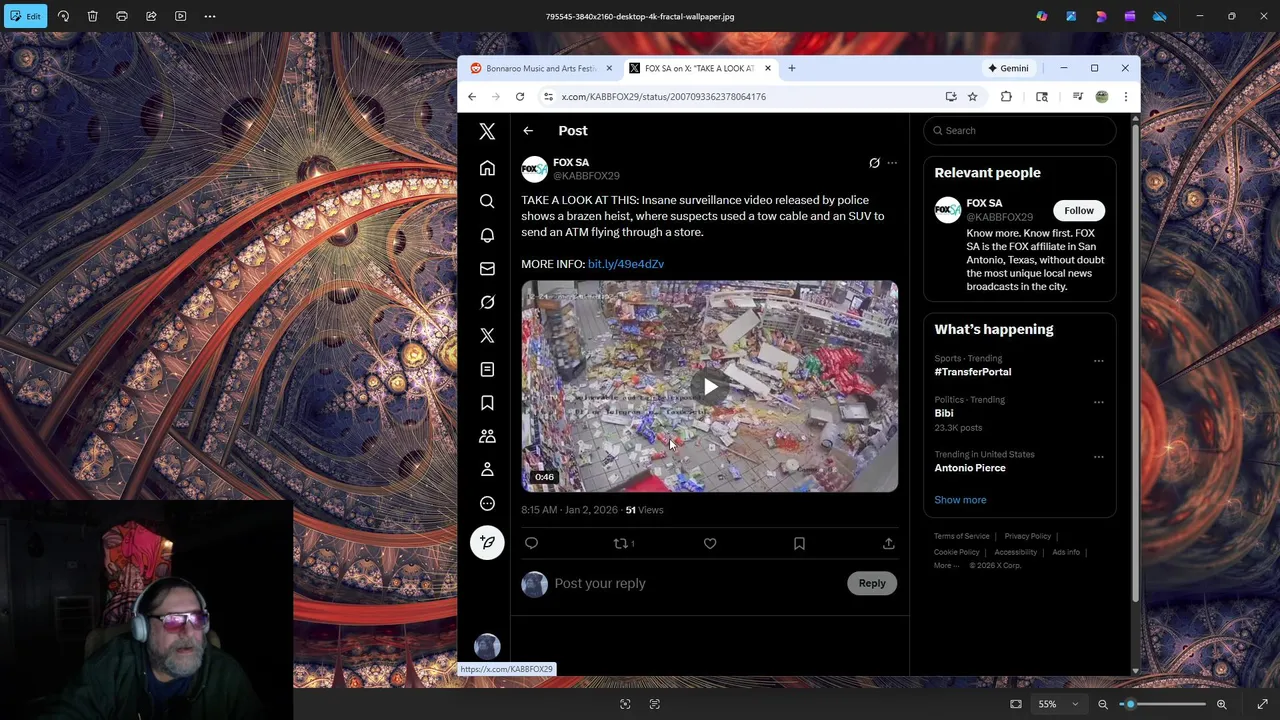The width and height of the screenshot is (1280, 720).
Task: Open Lists icon in X sidebar
Action: 487,369
